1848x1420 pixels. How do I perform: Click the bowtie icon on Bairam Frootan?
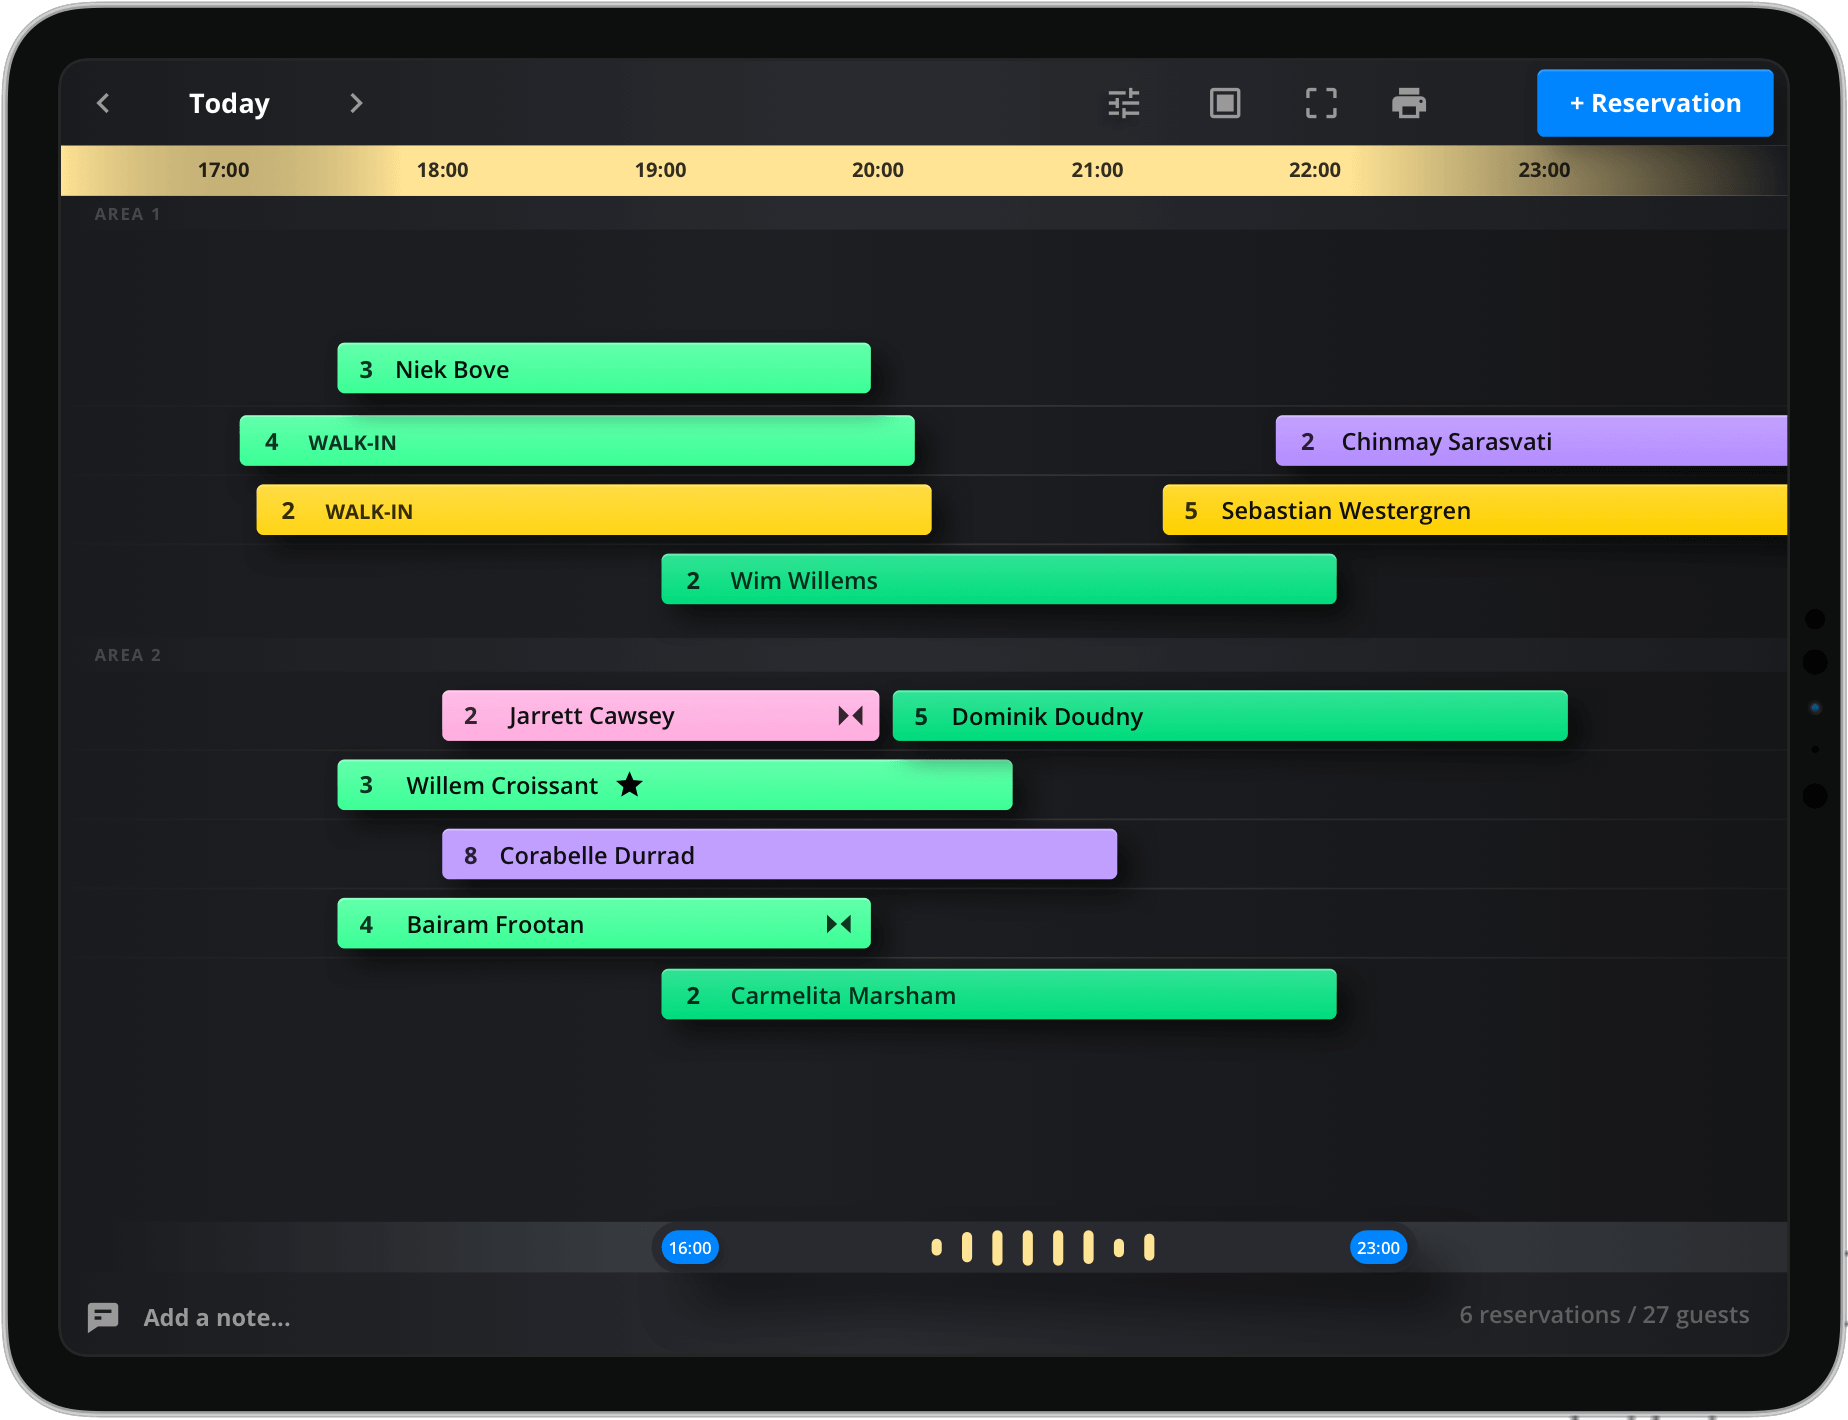pos(839,924)
